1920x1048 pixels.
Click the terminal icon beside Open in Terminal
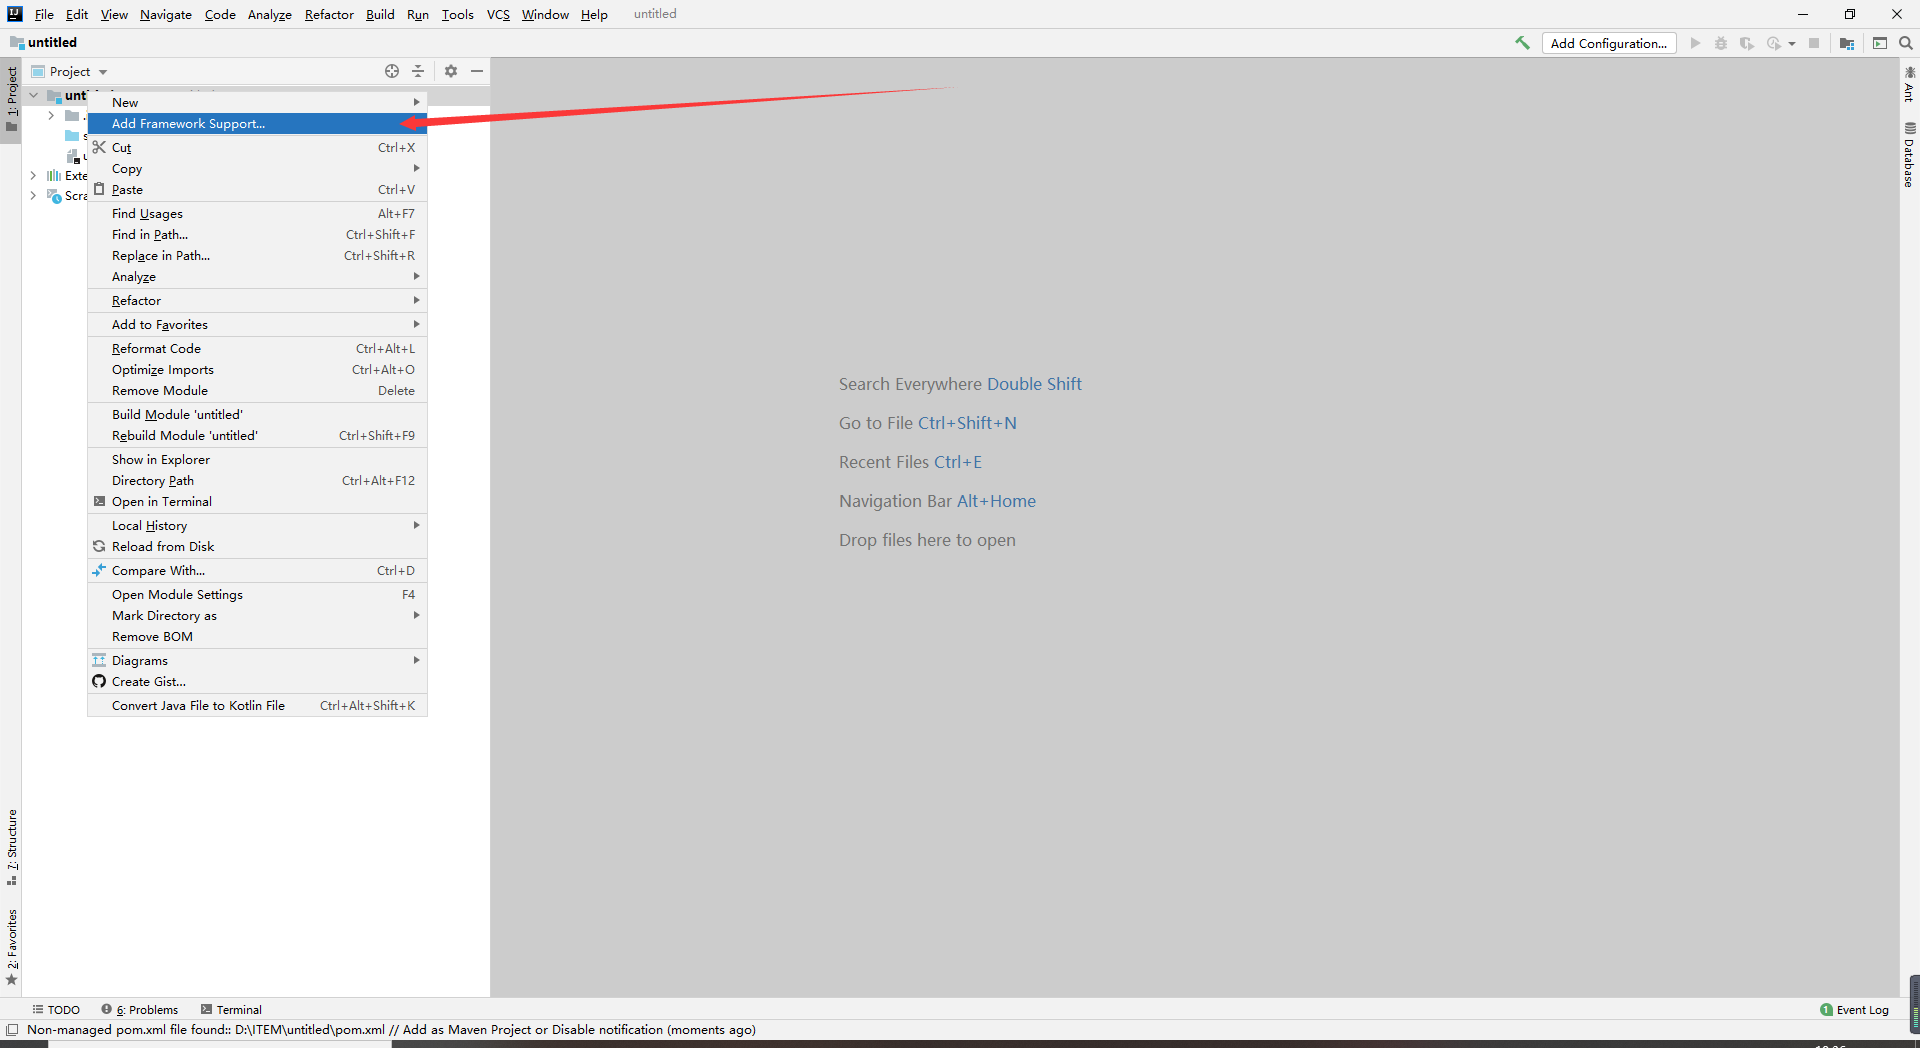(99, 501)
